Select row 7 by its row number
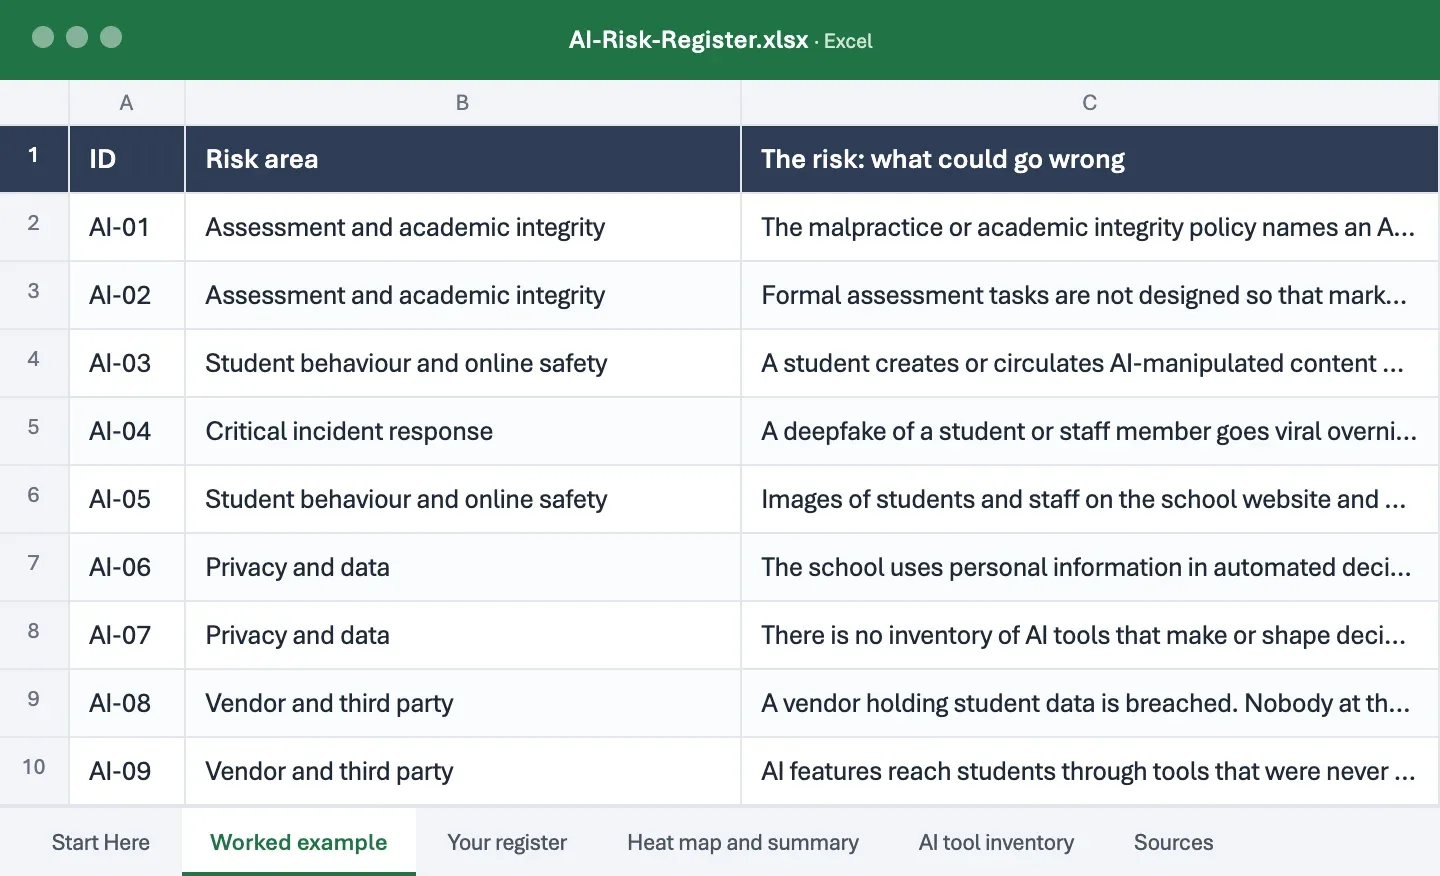Viewport: 1440px width, 876px height. click(34, 566)
